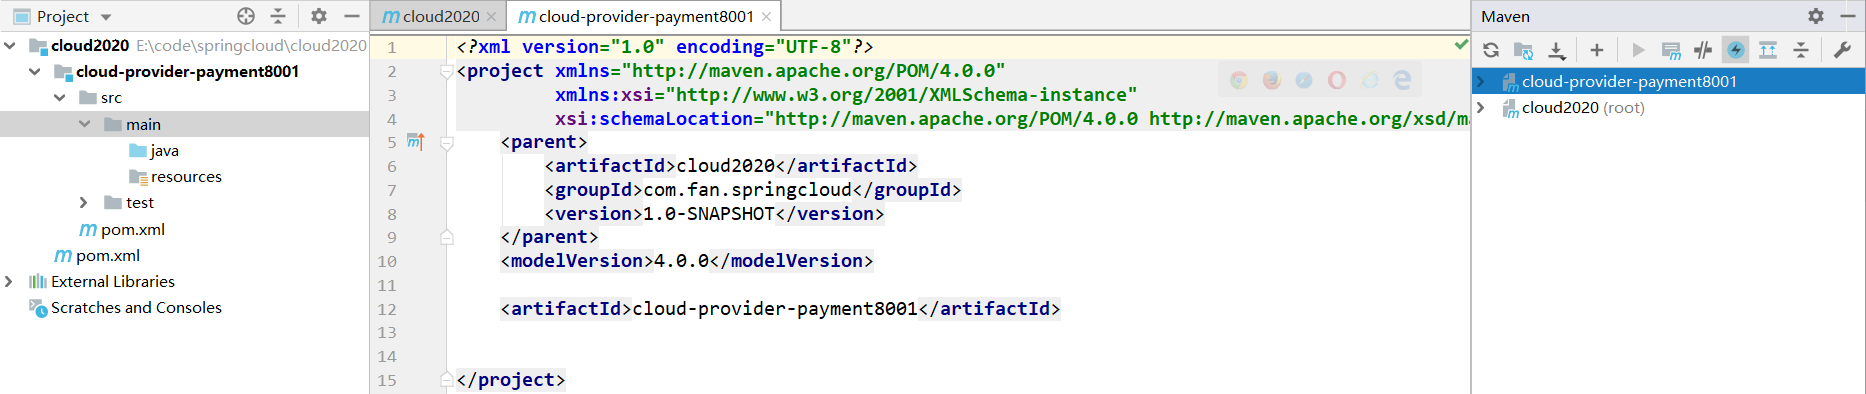
Task: Collapse the main folder
Action: 85,124
